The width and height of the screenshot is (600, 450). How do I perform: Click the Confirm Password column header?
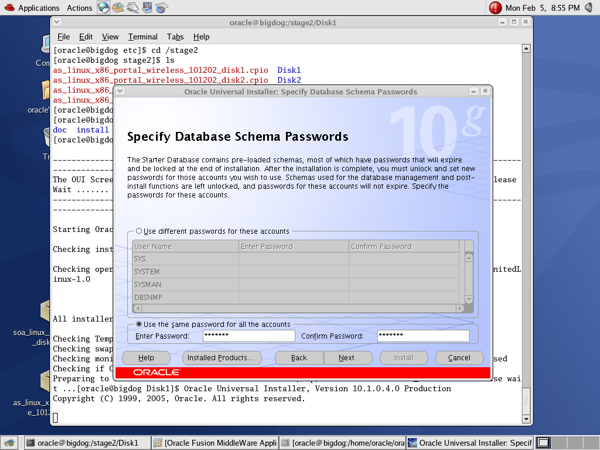click(x=404, y=246)
